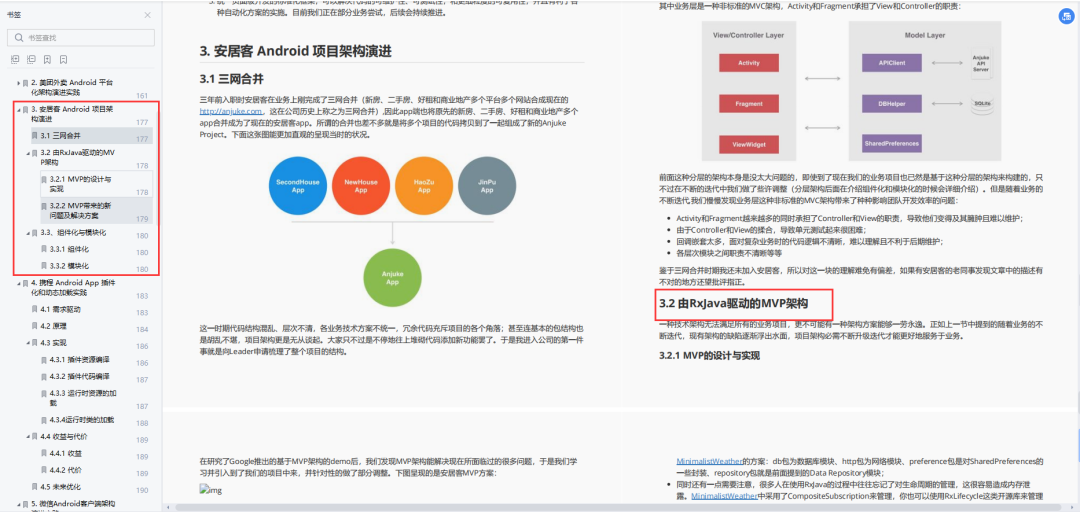Collapse the 4.4 收益与代价 arrow

28,436
